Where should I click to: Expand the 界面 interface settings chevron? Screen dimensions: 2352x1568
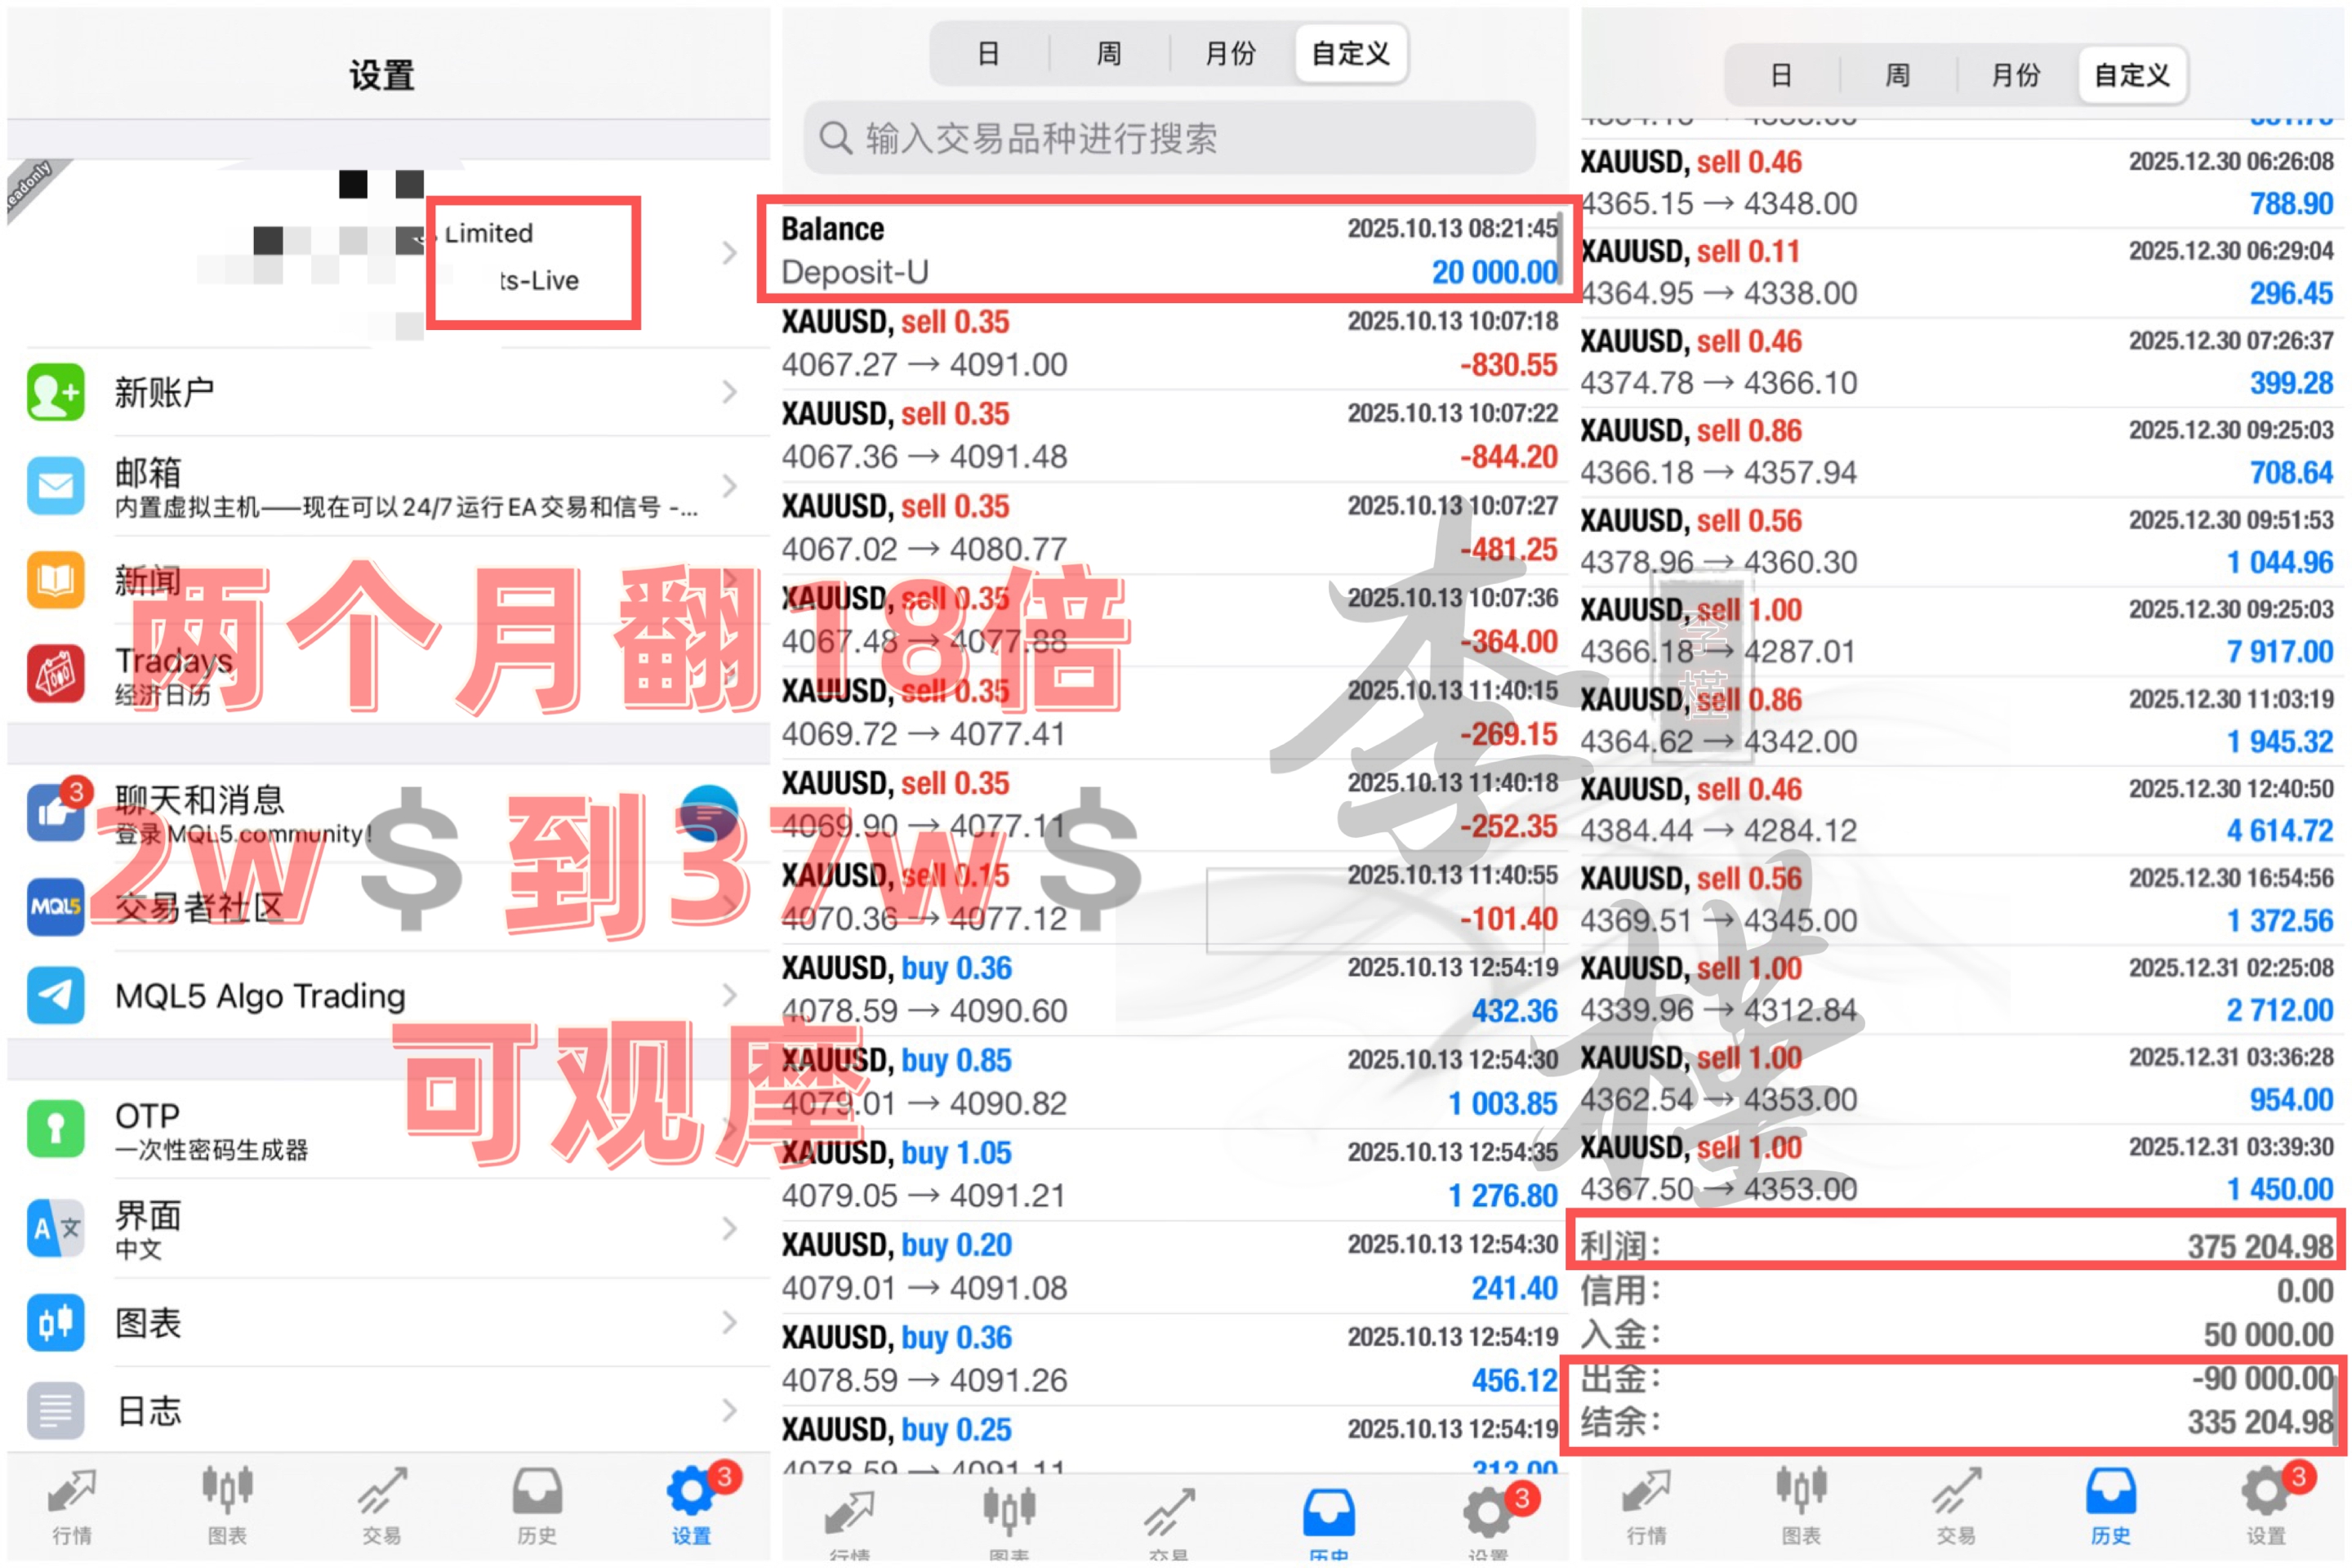point(729,1228)
